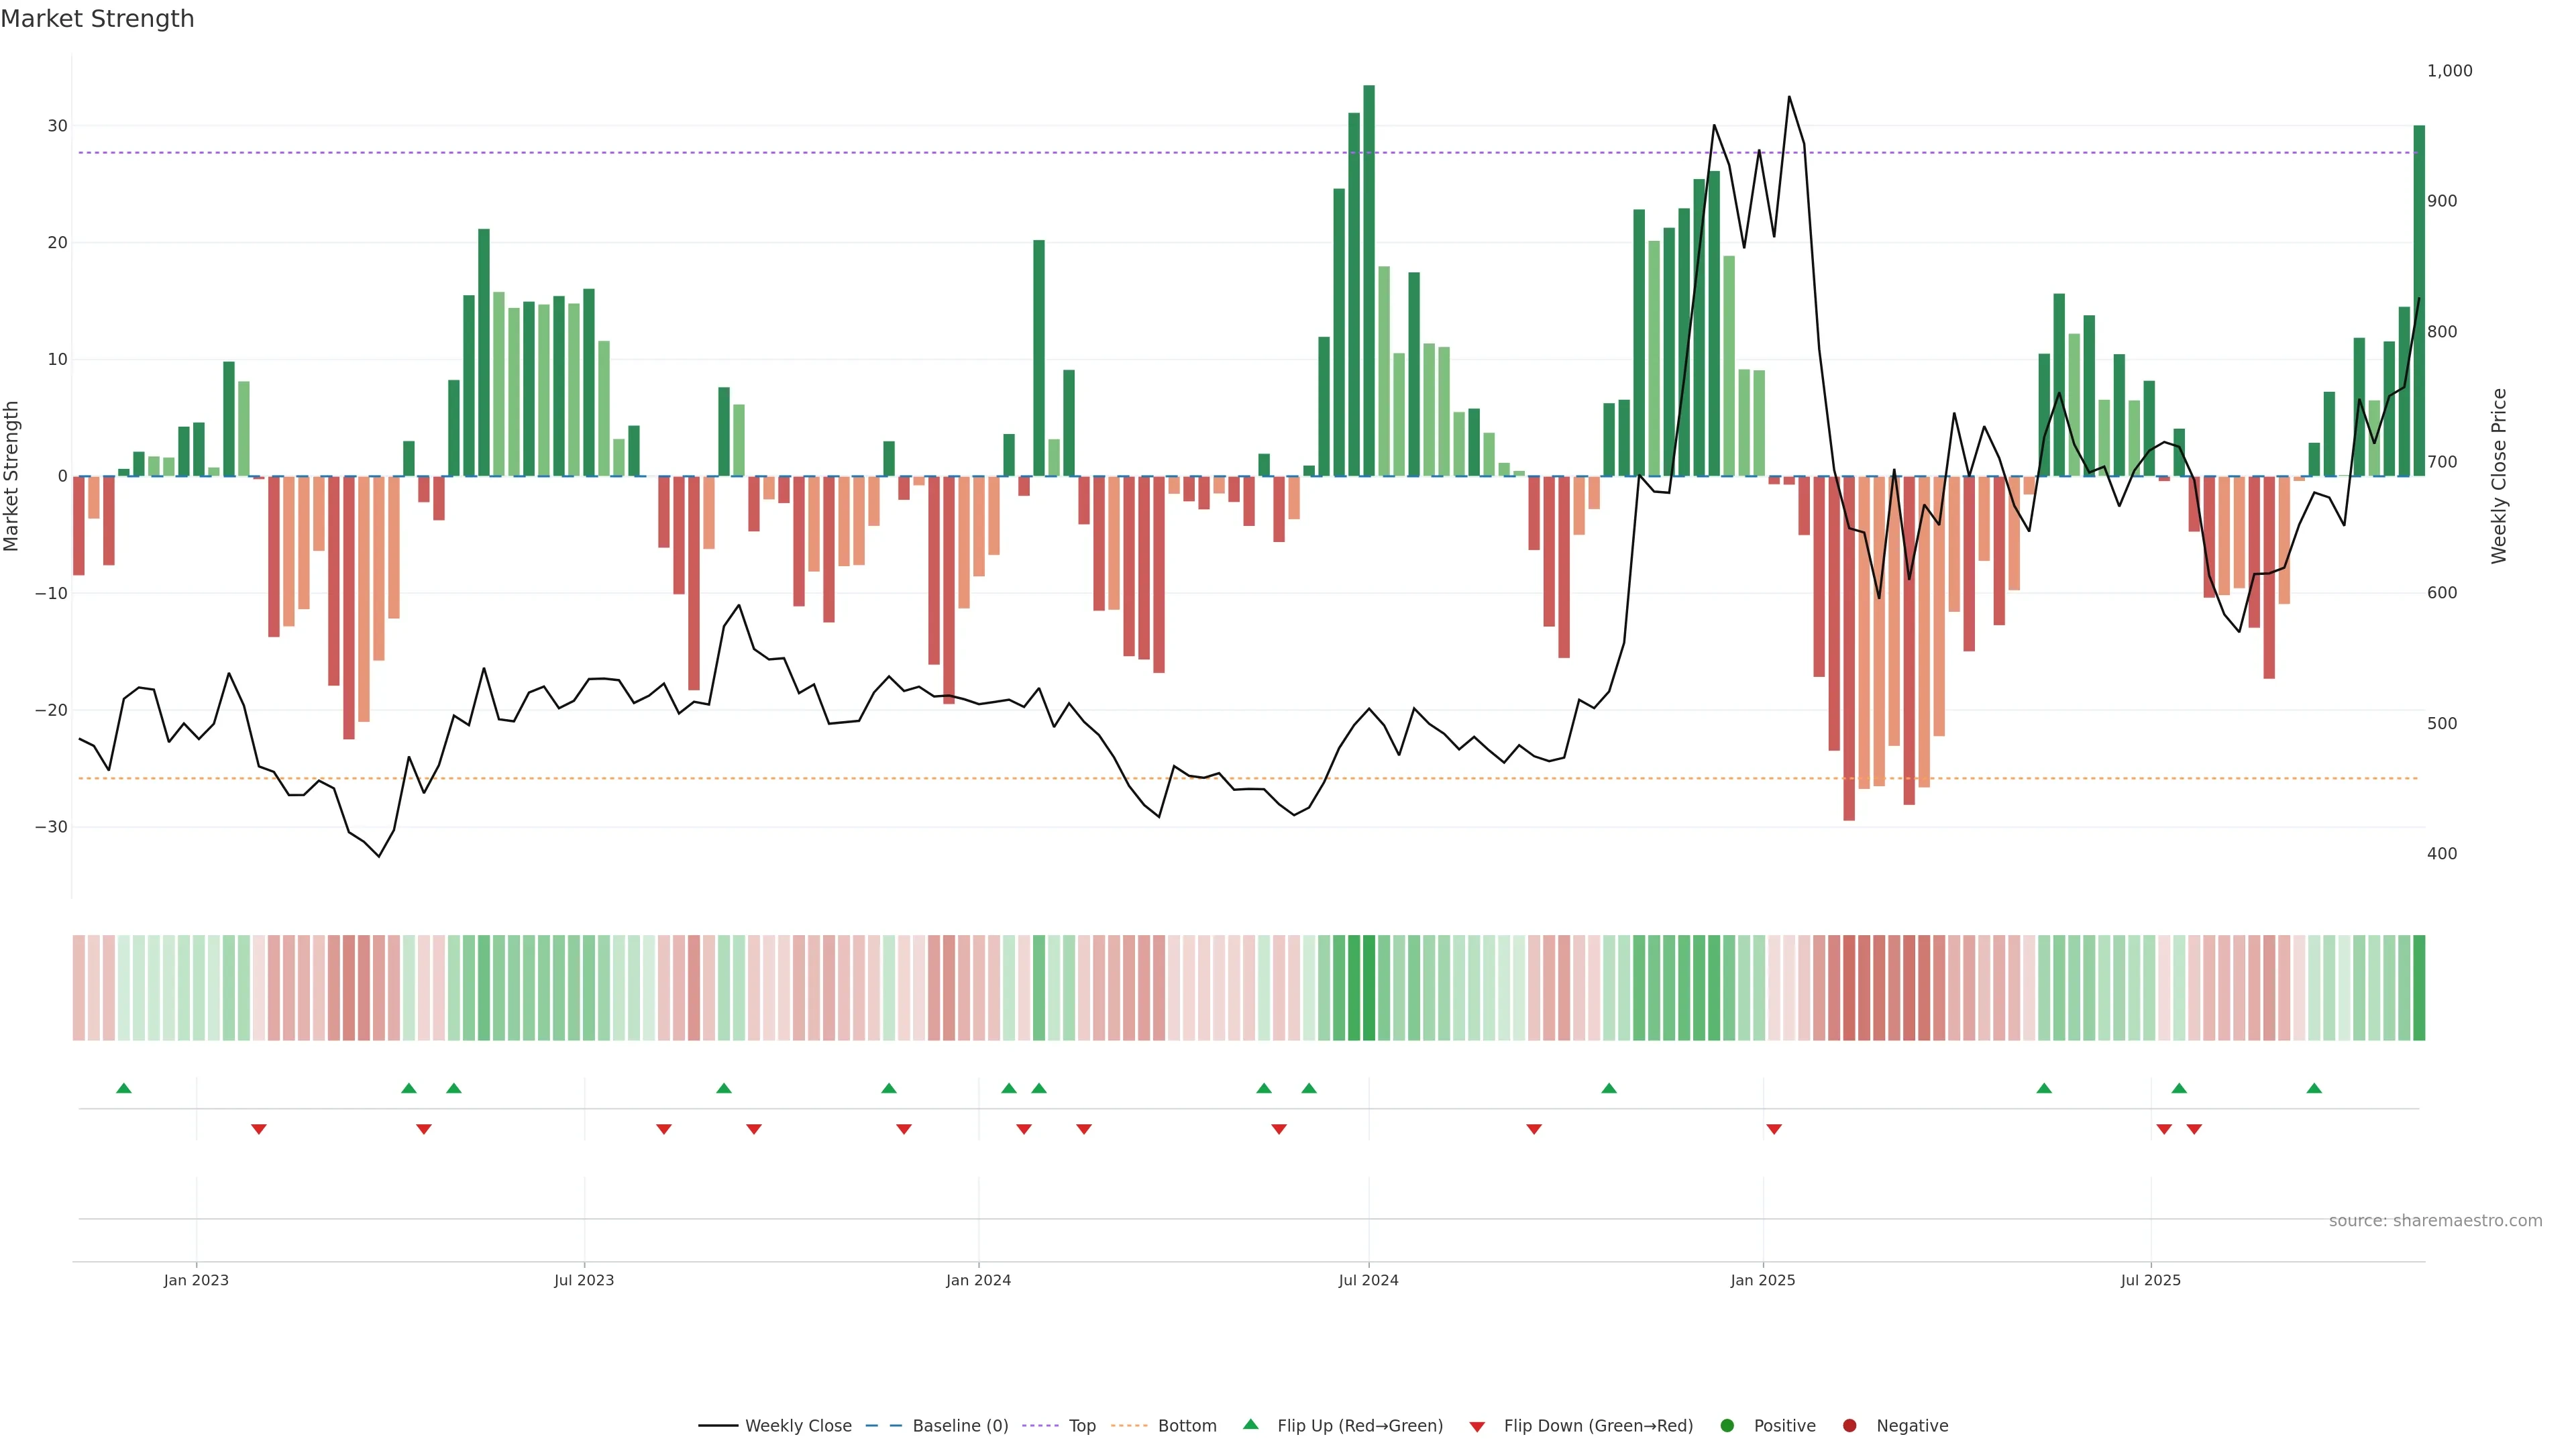Click the dark red Negative circle legend icon
This screenshot has width=2576, height=1449.
(1849, 1426)
